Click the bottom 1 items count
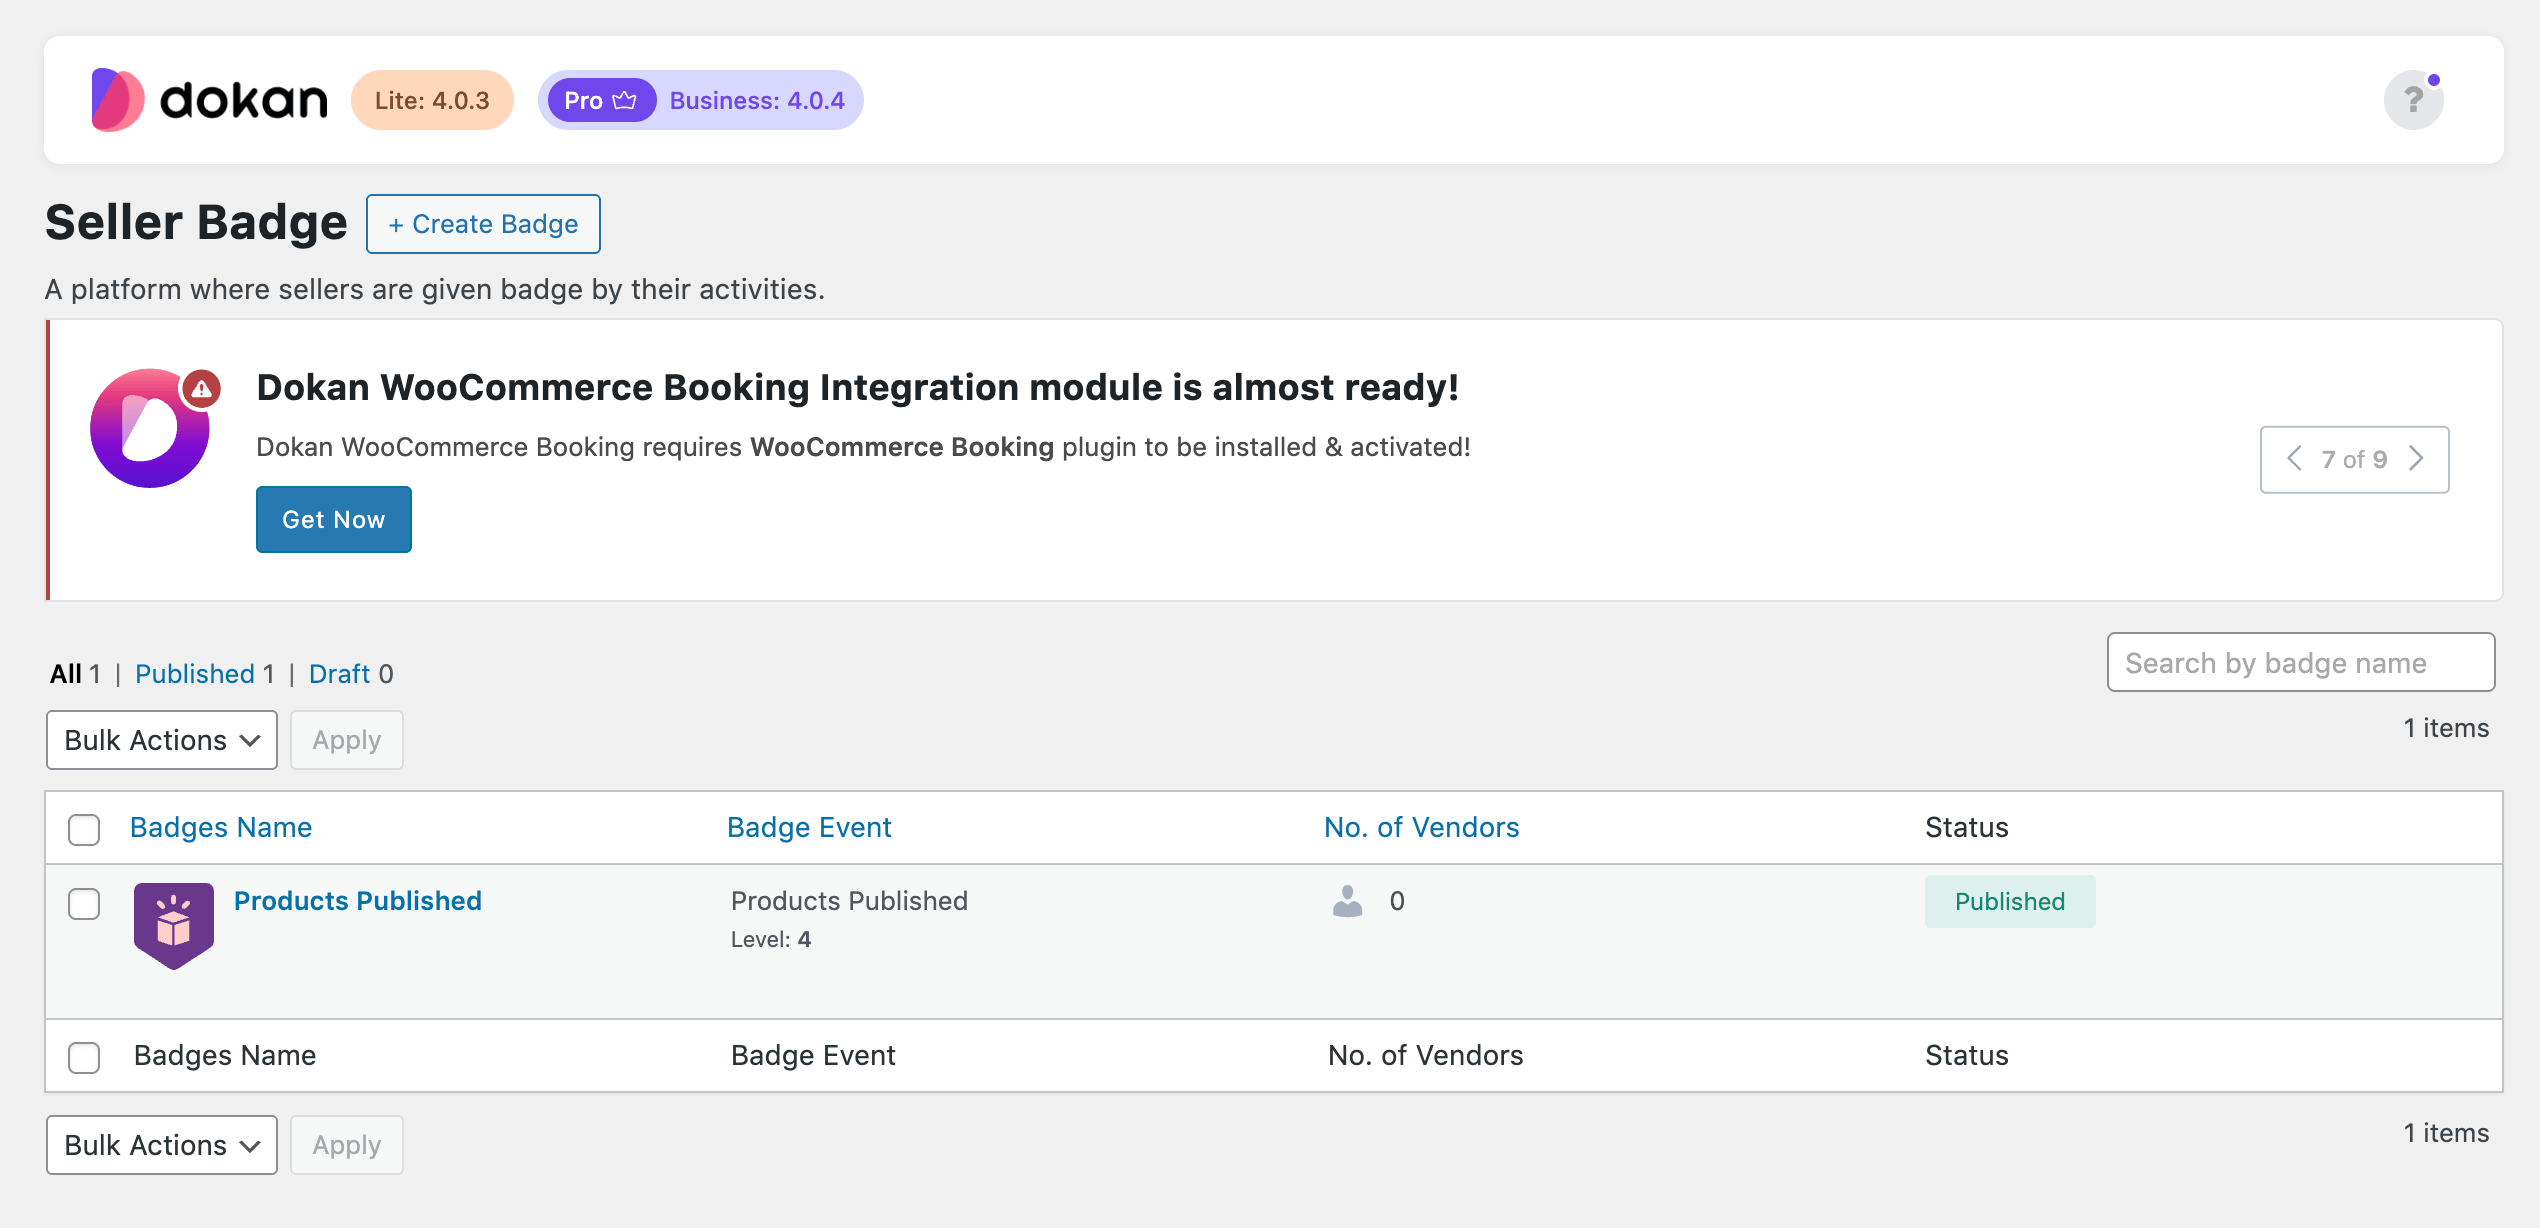 coord(2446,1133)
